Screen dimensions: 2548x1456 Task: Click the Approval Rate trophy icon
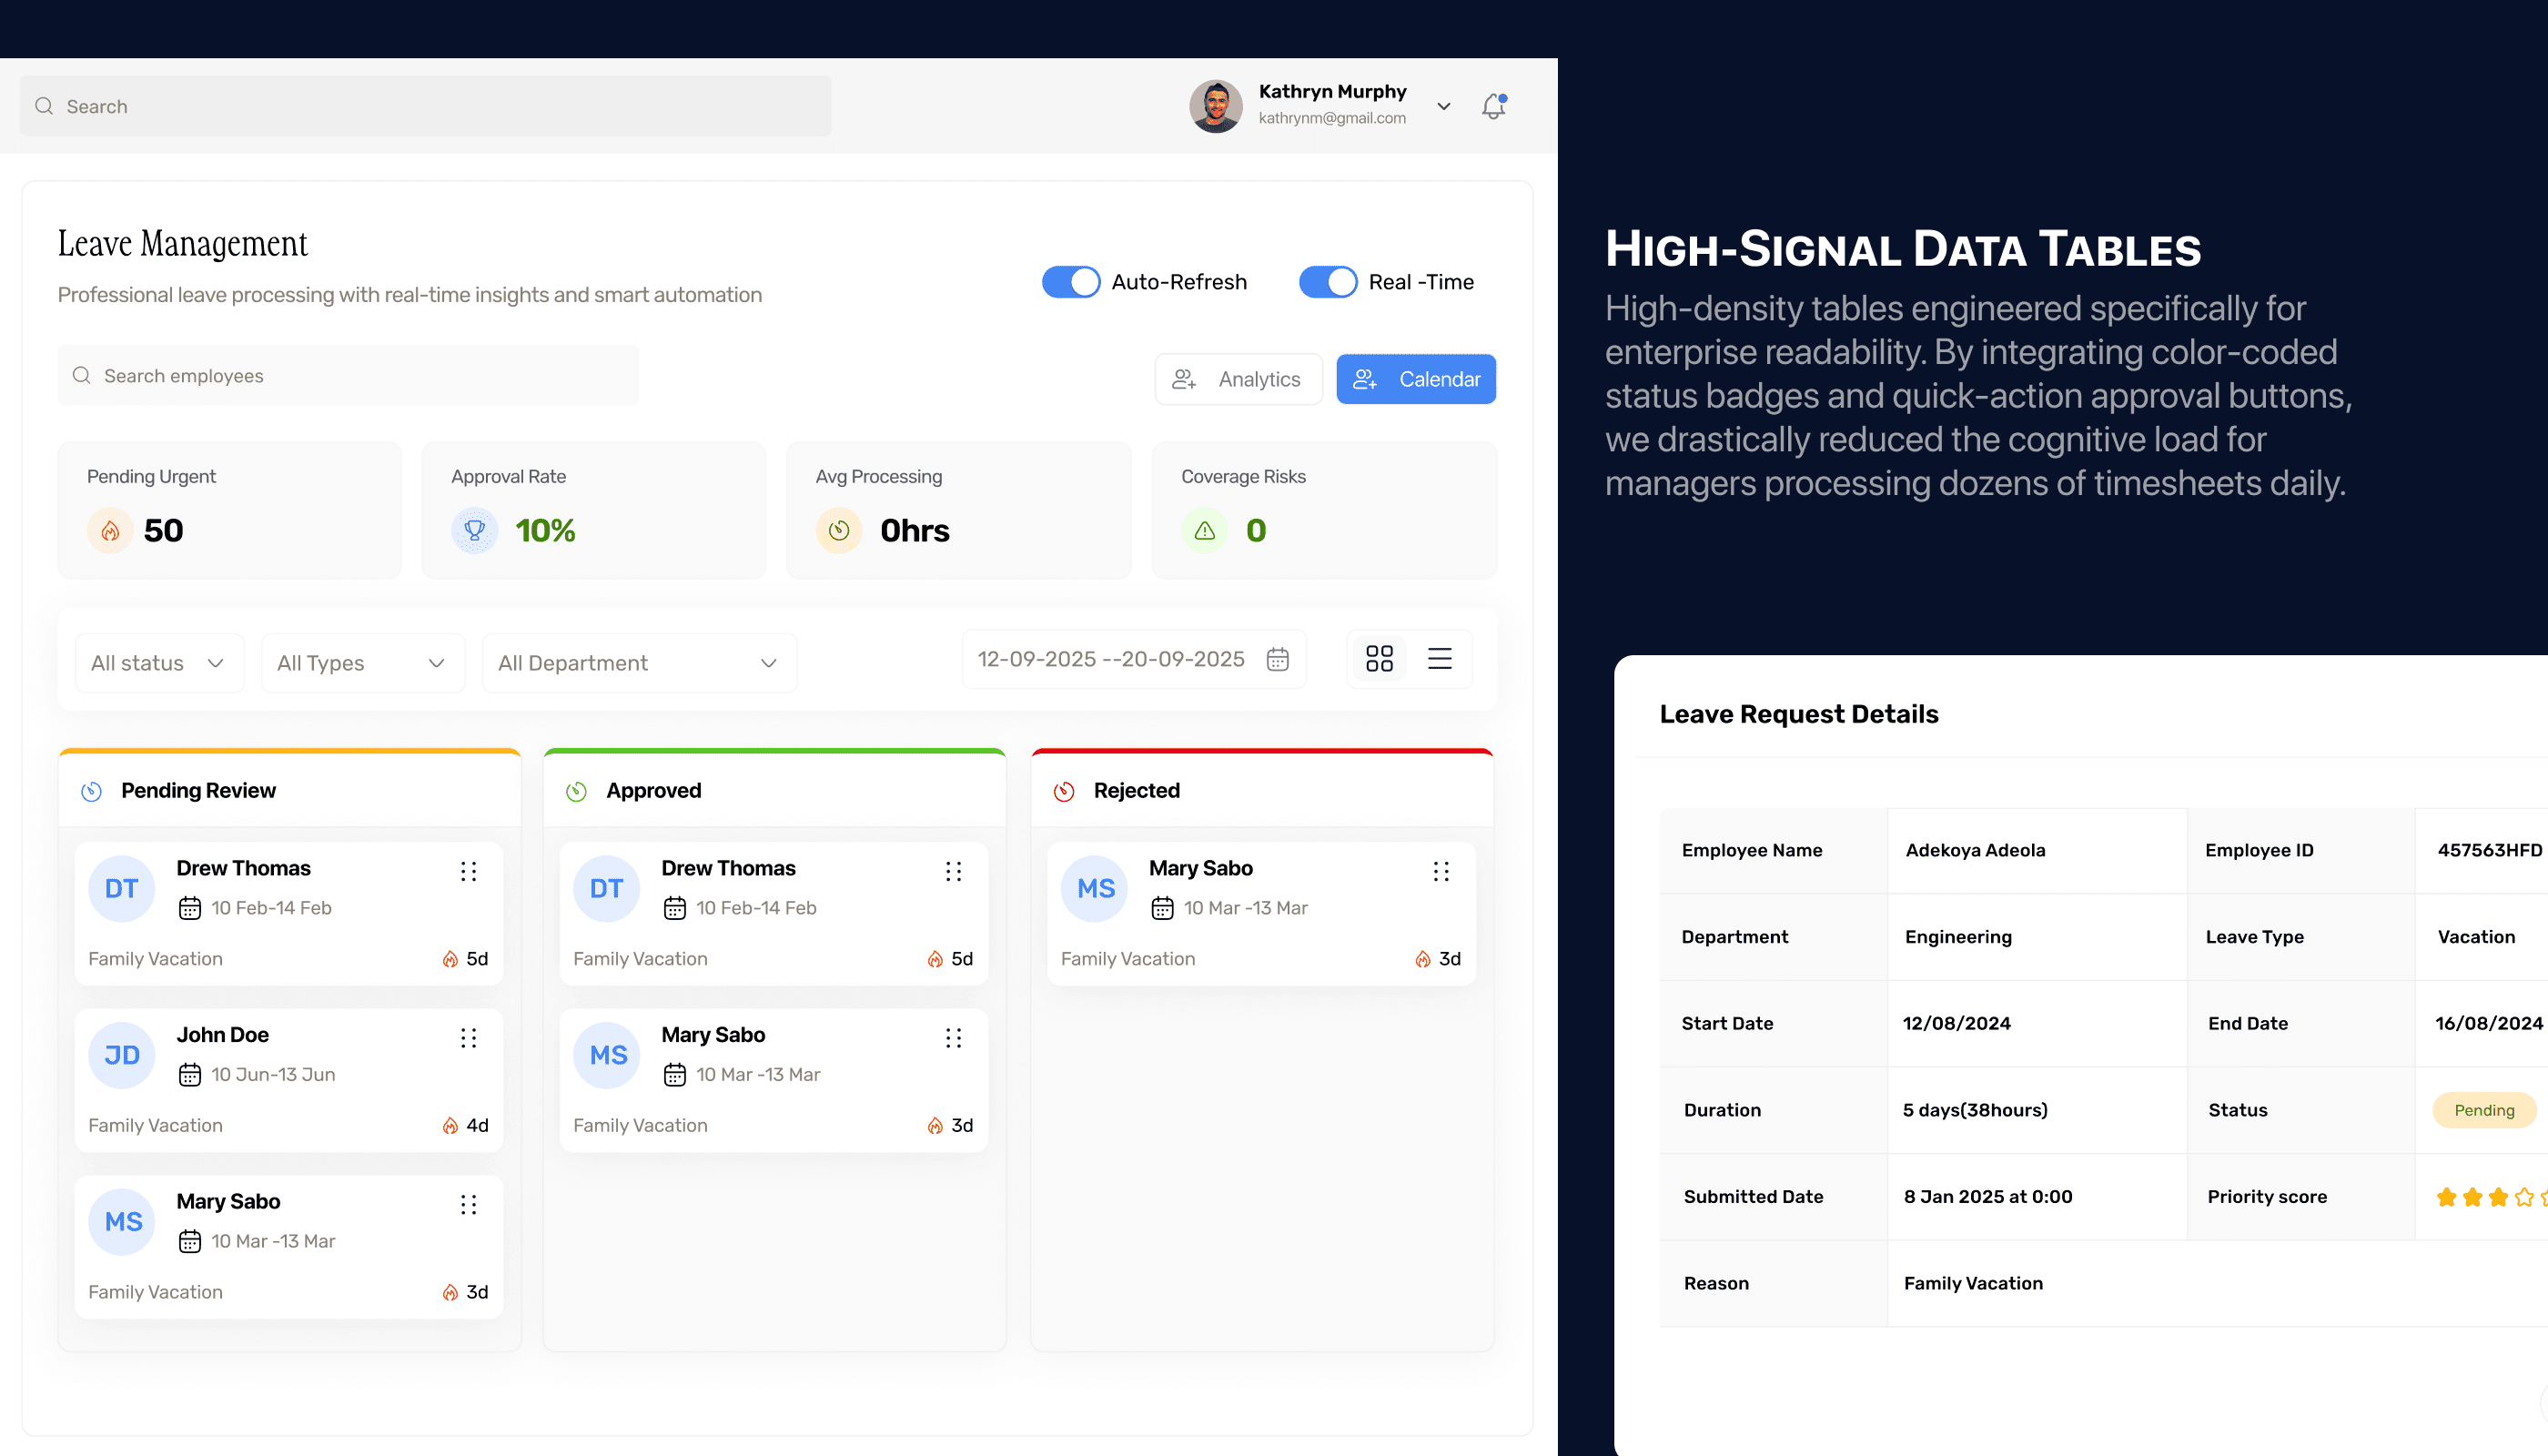pyautogui.click(x=474, y=530)
